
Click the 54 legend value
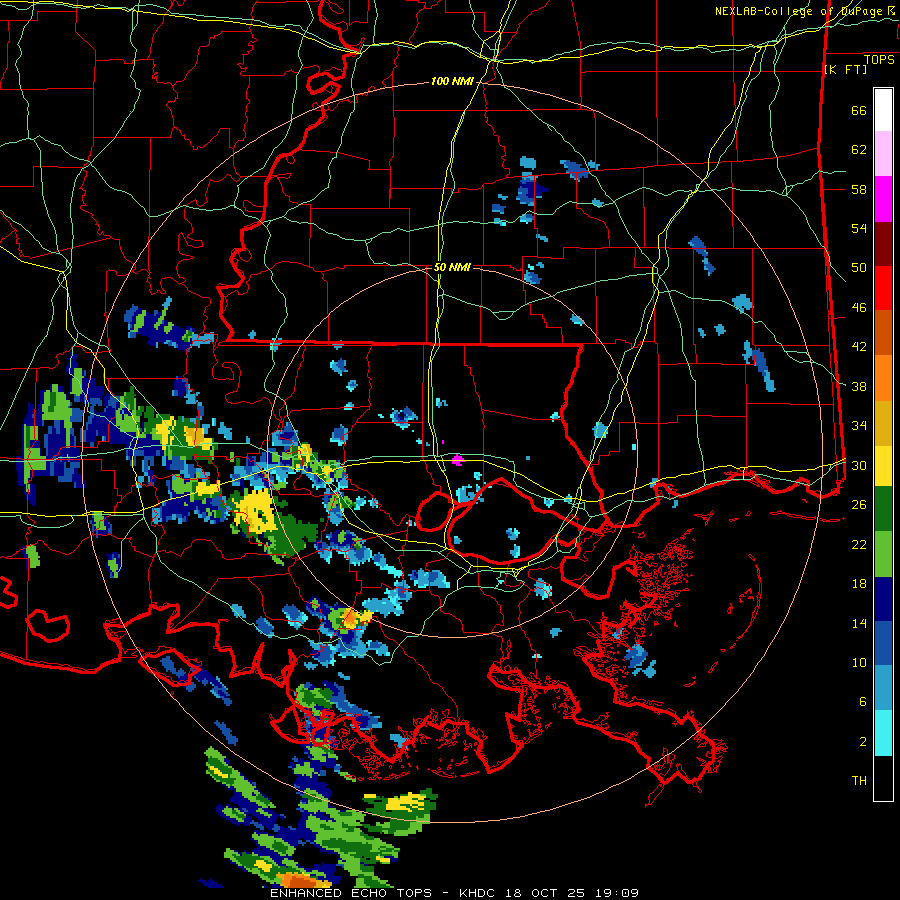click(859, 228)
